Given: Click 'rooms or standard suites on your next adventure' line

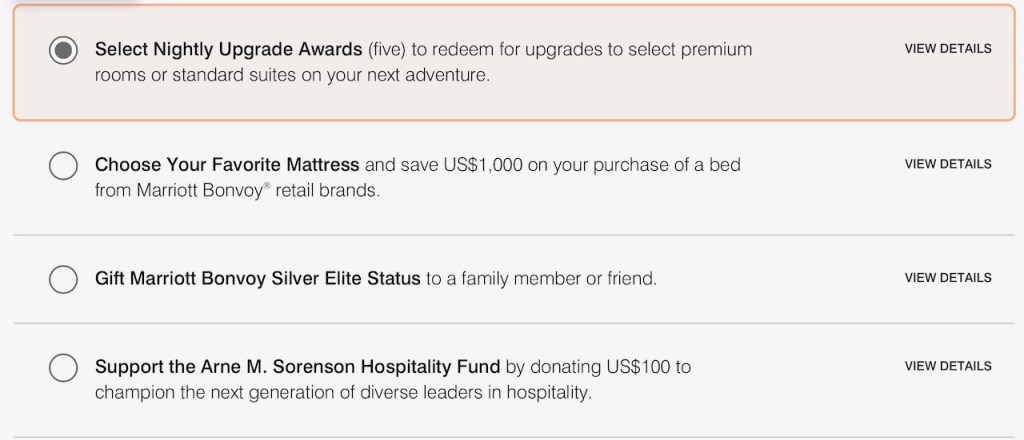Looking at the screenshot, I should coord(292,76).
